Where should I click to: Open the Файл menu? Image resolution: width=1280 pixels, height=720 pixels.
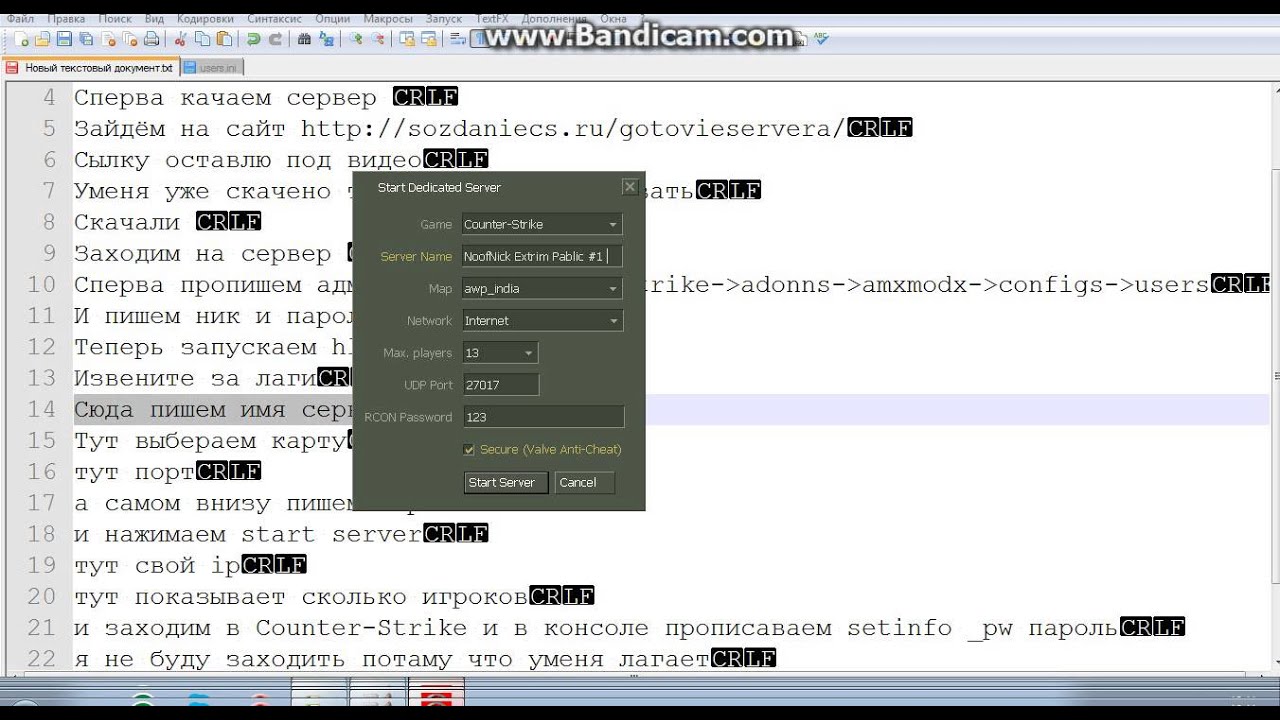(20, 18)
